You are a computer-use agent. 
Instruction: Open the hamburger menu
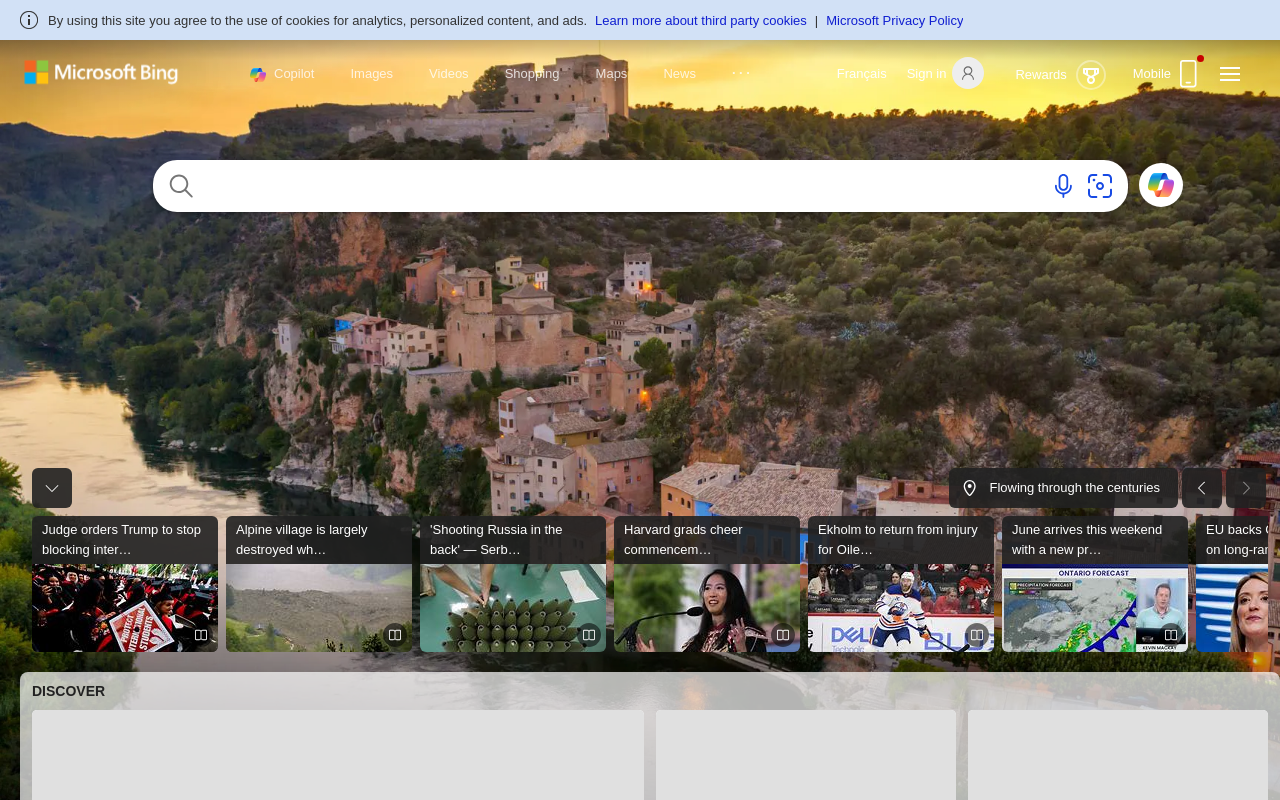1229,73
